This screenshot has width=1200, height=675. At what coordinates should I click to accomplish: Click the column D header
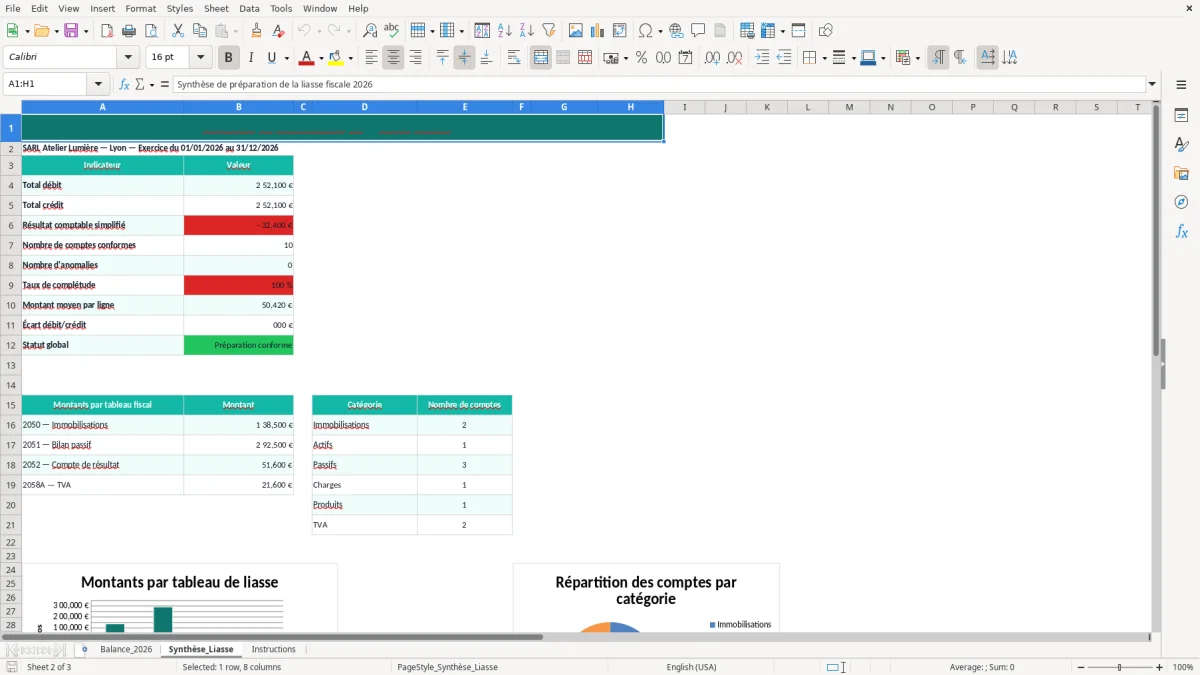tap(364, 107)
